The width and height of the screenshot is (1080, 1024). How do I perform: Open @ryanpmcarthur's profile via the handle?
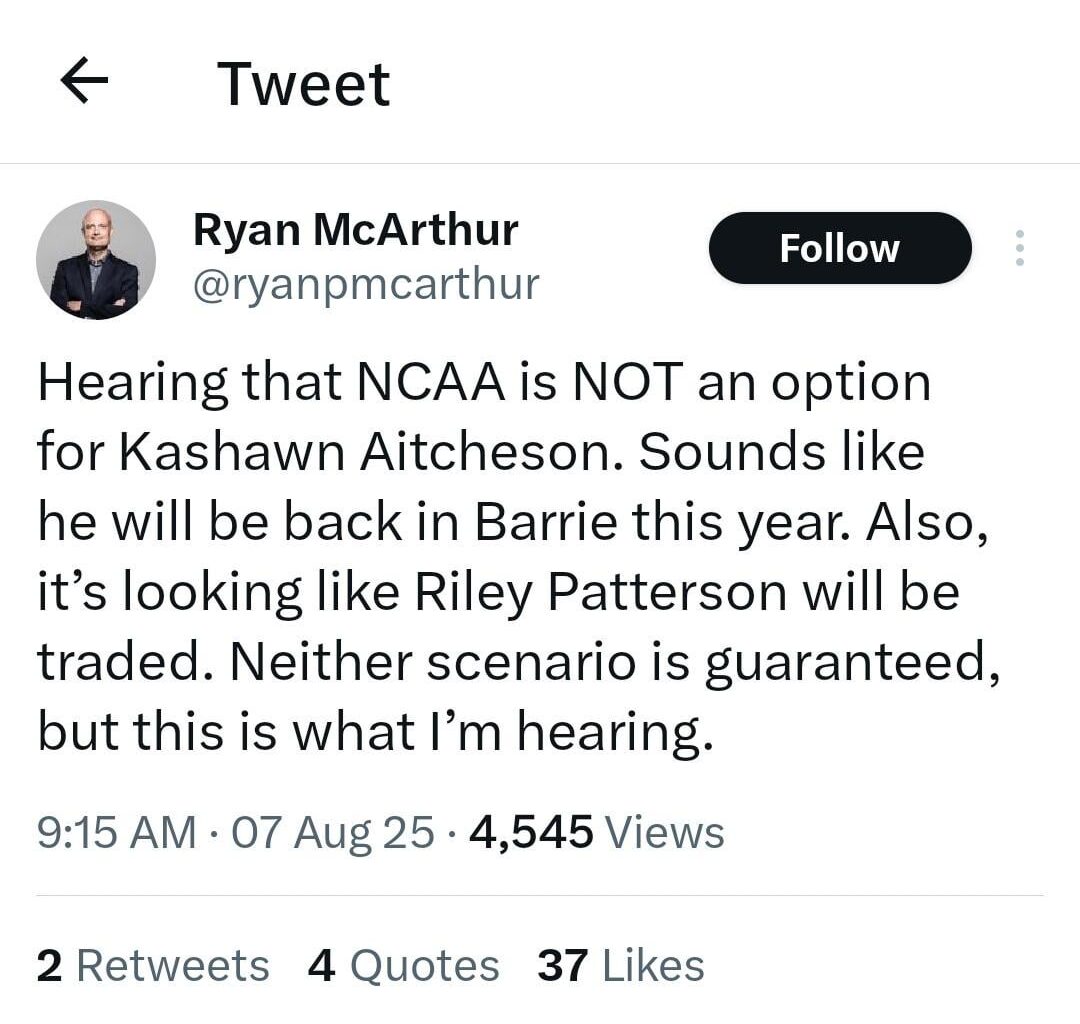click(x=365, y=284)
